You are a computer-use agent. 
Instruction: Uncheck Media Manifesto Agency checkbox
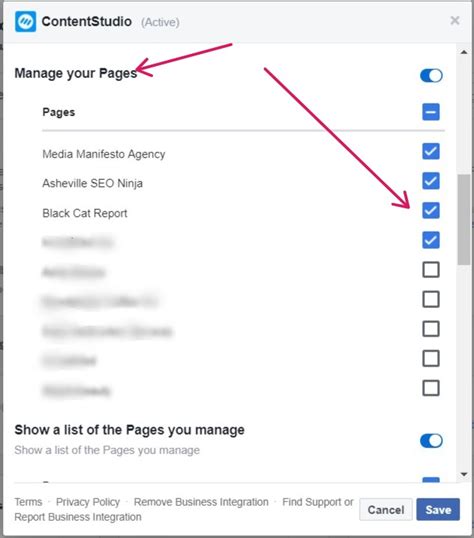(x=431, y=151)
